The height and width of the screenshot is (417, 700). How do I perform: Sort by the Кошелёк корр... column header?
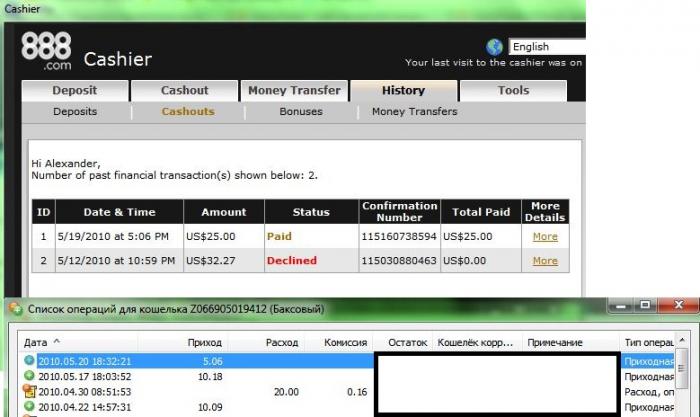click(477, 342)
